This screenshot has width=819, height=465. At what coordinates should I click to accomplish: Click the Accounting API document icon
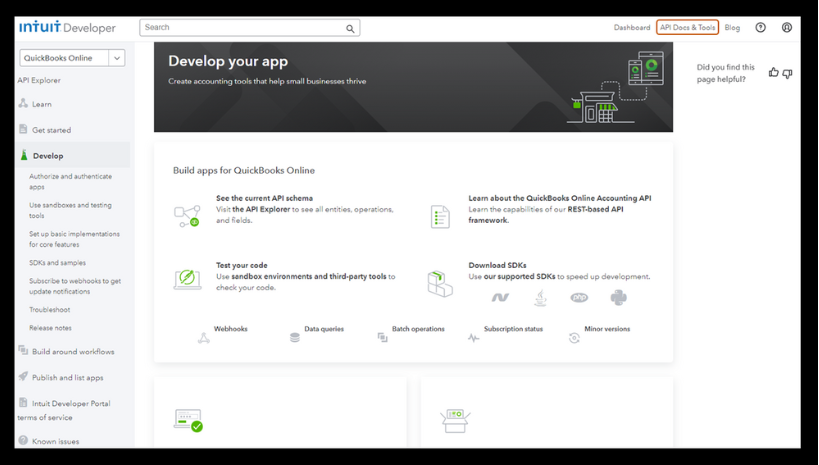[x=440, y=216]
